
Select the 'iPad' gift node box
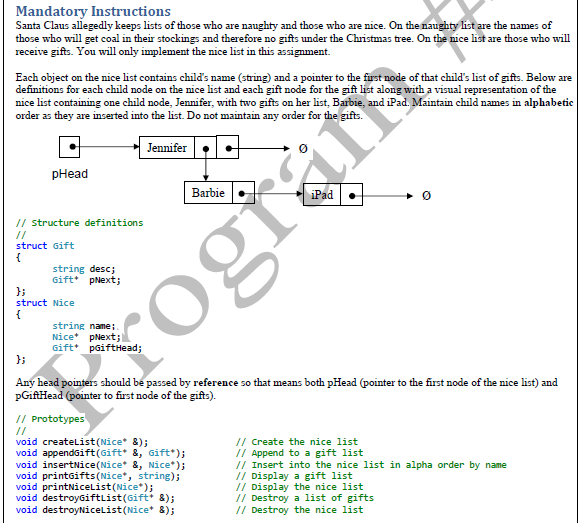333,195
